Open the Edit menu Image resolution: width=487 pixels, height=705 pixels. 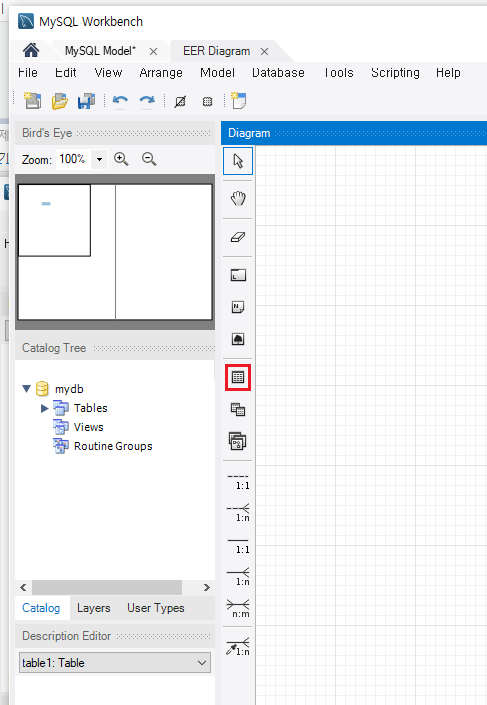(x=66, y=73)
